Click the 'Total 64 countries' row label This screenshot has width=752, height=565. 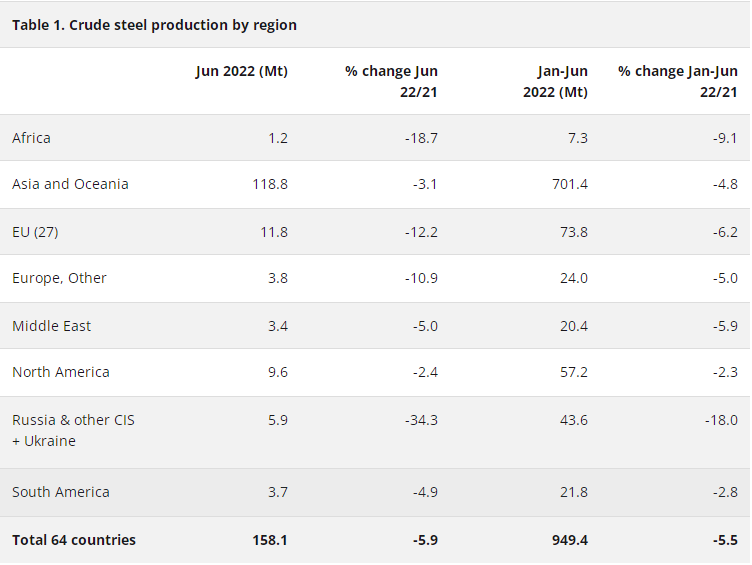[74, 540]
